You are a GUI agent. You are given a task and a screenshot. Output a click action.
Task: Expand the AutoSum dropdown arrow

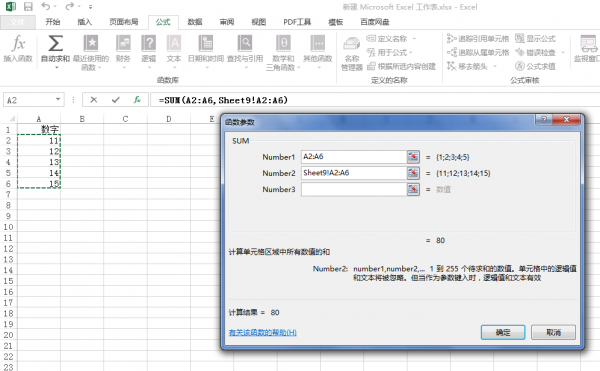click(x=57, y=68)
